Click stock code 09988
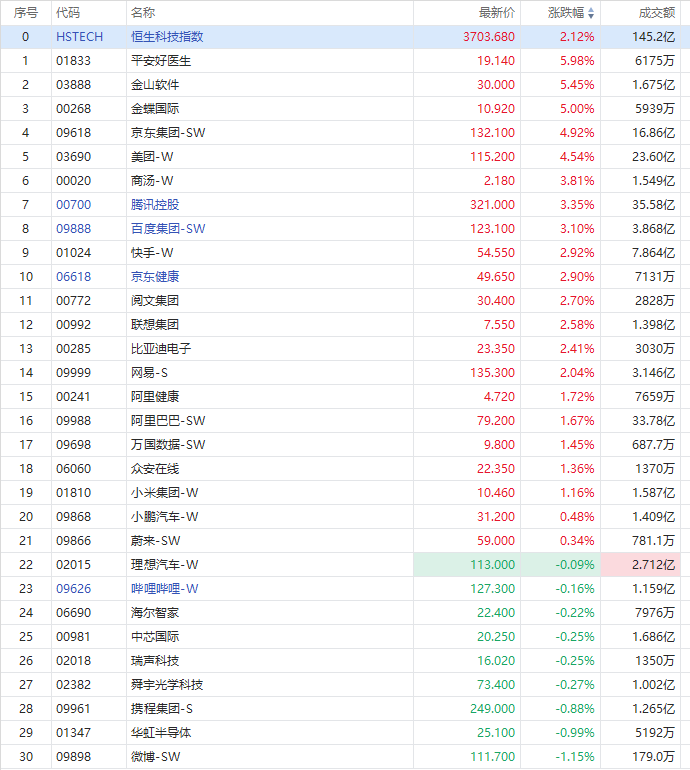The width and height of the screenshot is (690, 770). [x=74, y=421]
